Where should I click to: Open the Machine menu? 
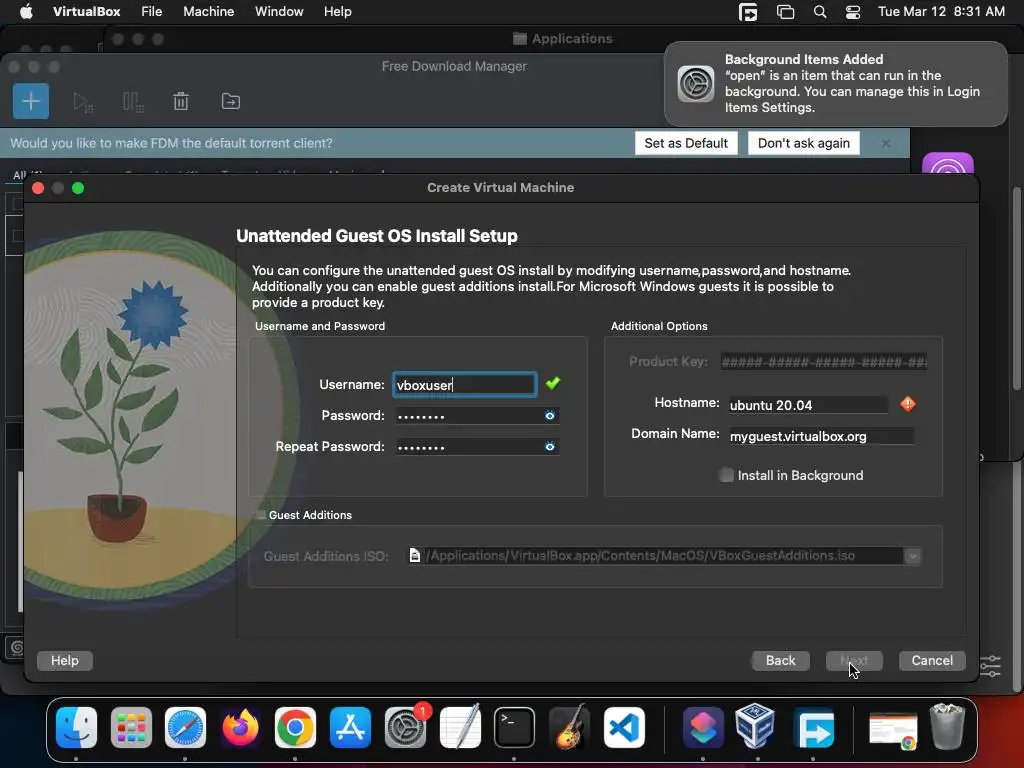(208, 12)
